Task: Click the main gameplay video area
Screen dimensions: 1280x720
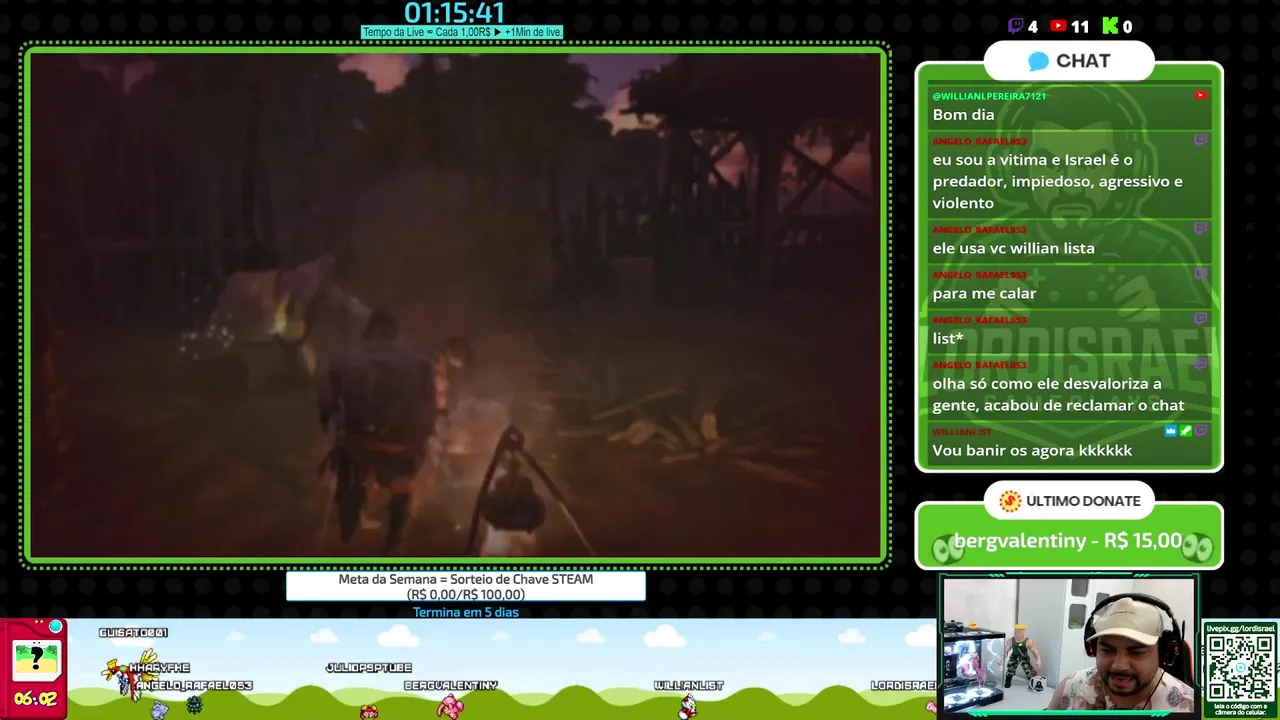Action: click(x=455, y=305)
